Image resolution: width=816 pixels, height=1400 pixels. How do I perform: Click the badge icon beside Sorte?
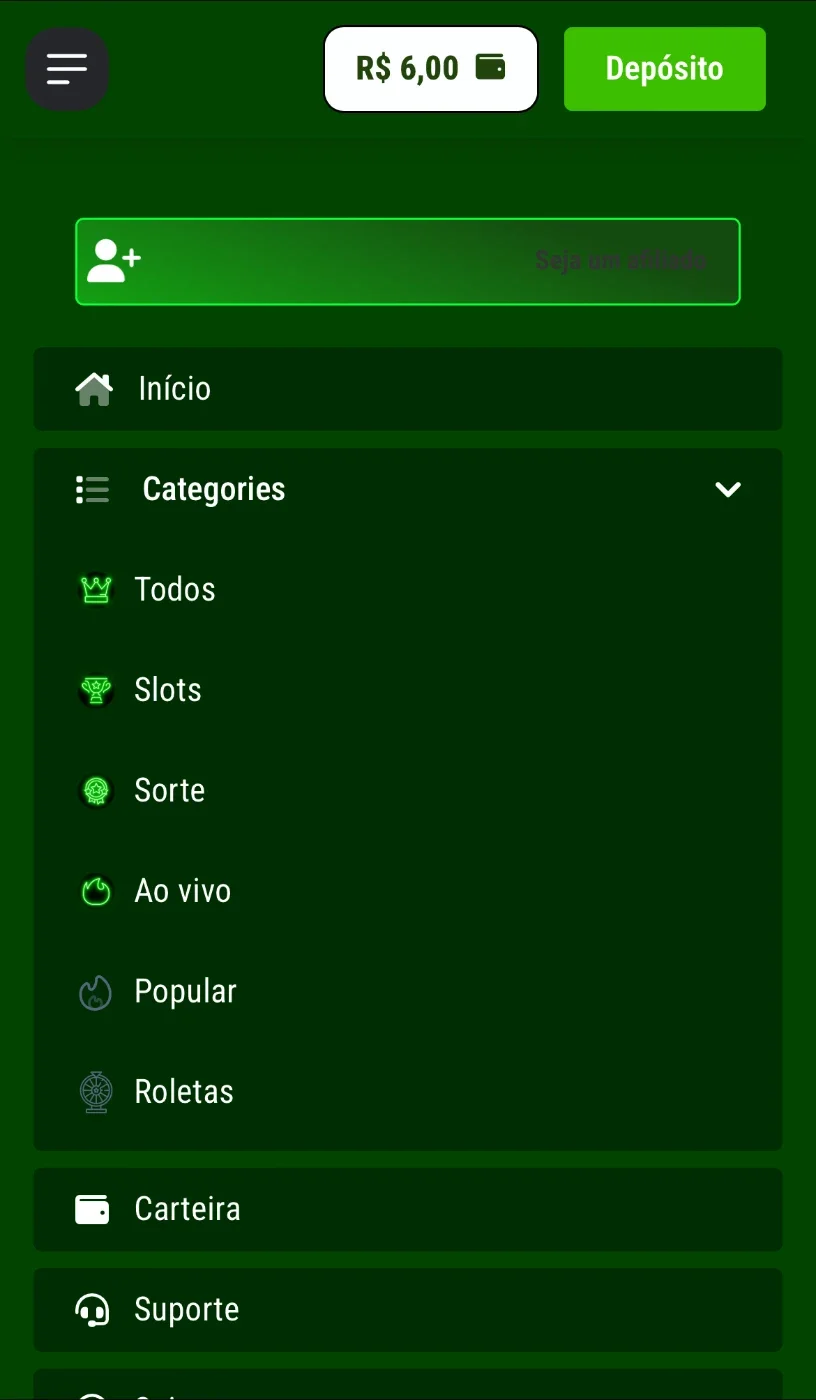(x=96, y=791)
